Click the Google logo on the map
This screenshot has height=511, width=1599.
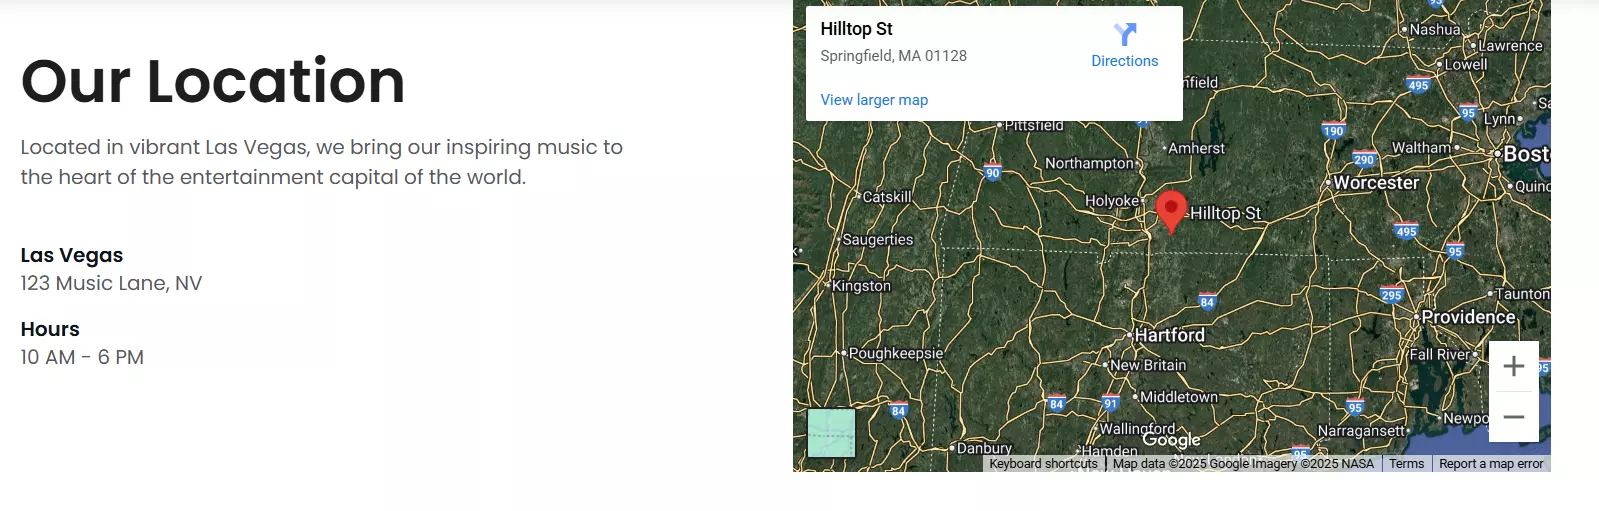[1171, 440]
